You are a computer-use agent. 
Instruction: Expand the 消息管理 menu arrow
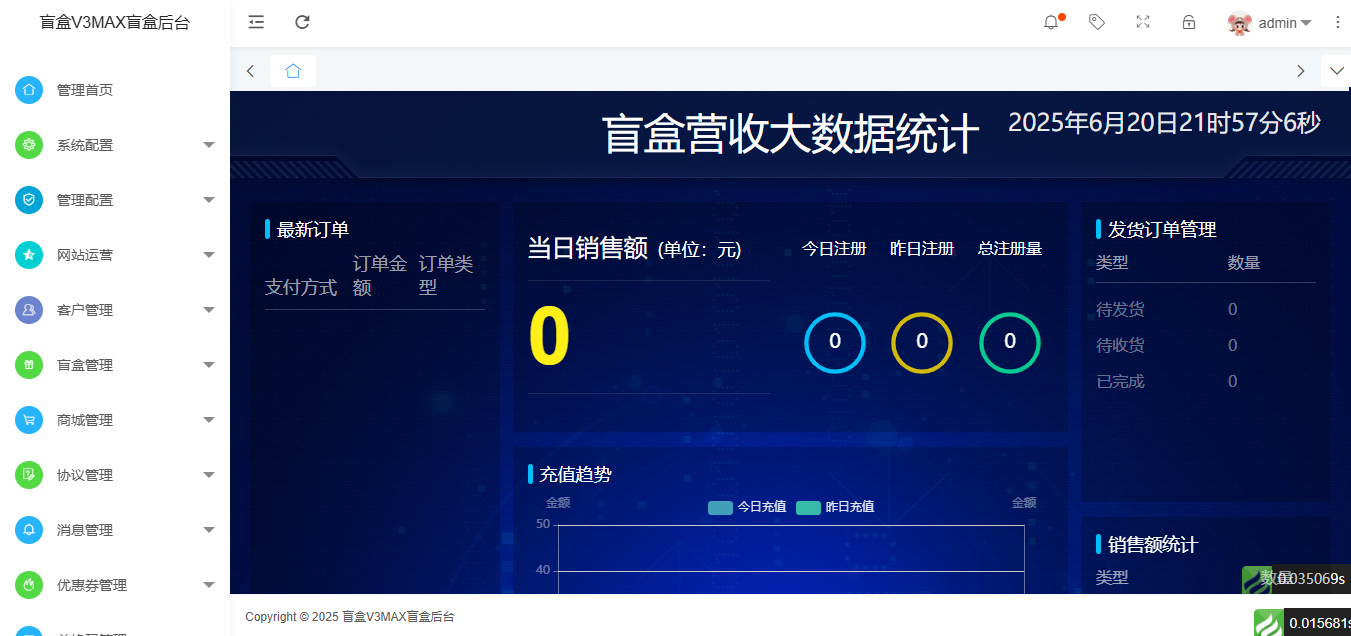(x=209, y=530)
